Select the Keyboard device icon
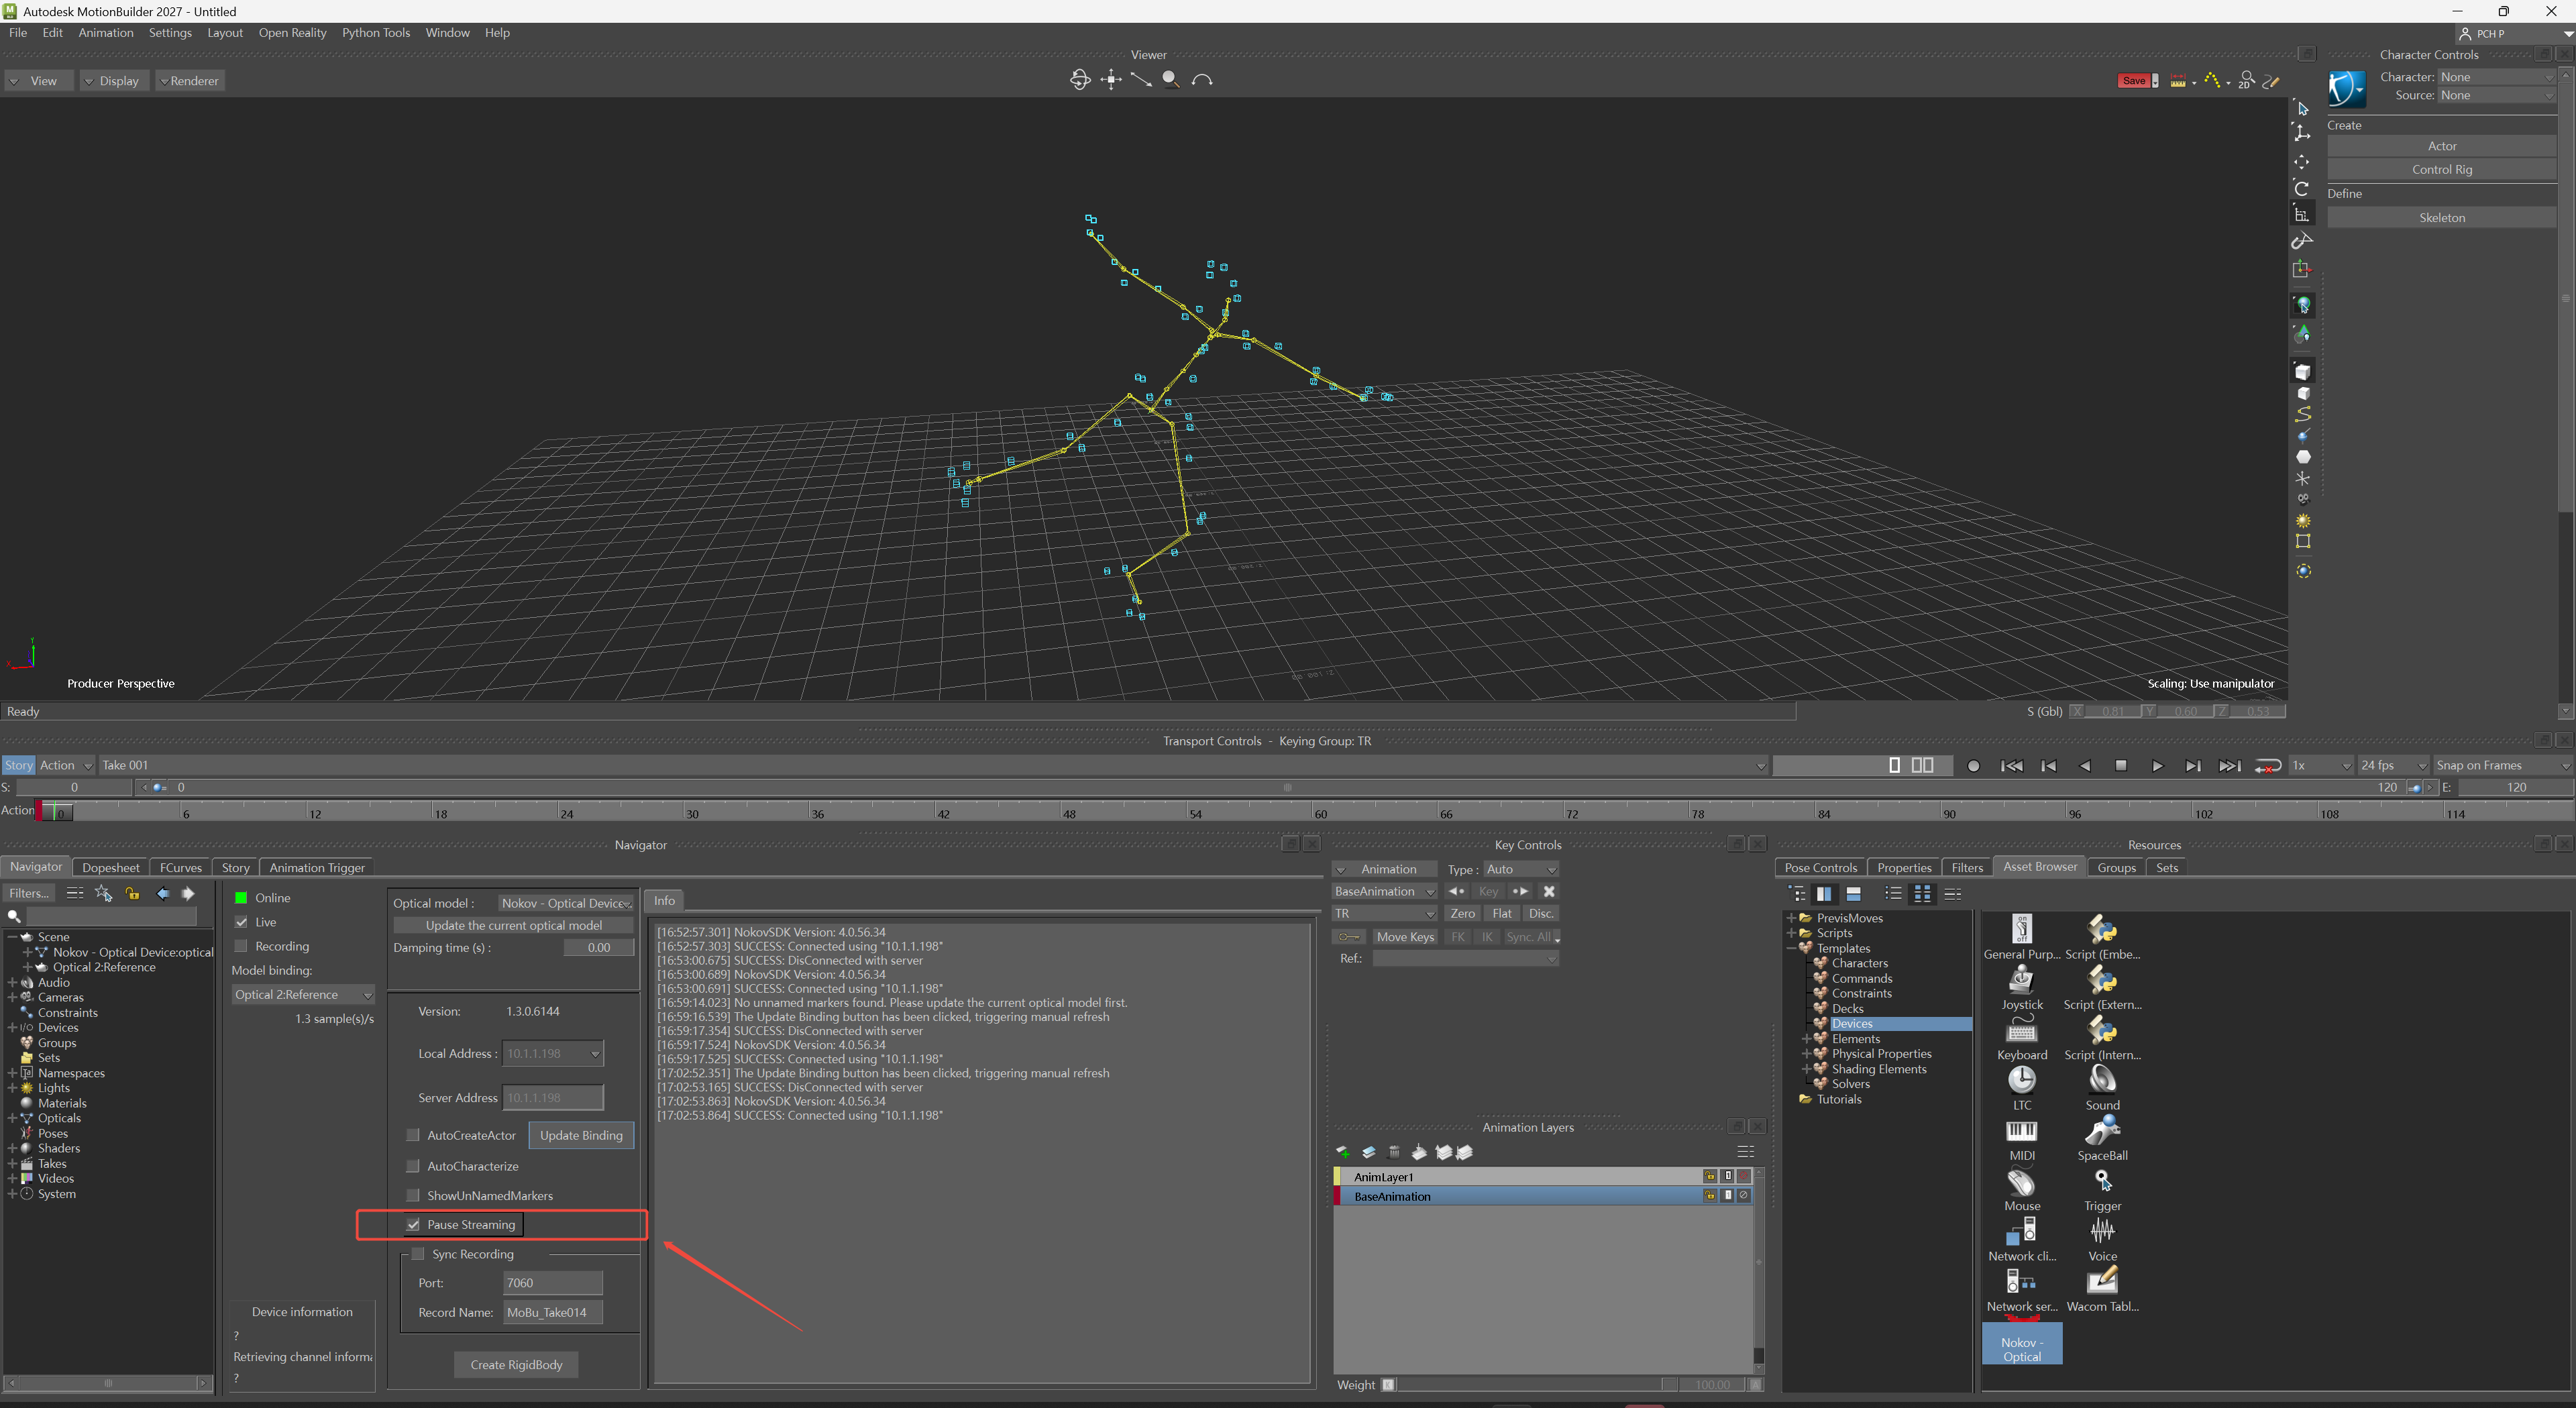Screen dimensions: 2576x1408 click(x=2021, y=1030)
